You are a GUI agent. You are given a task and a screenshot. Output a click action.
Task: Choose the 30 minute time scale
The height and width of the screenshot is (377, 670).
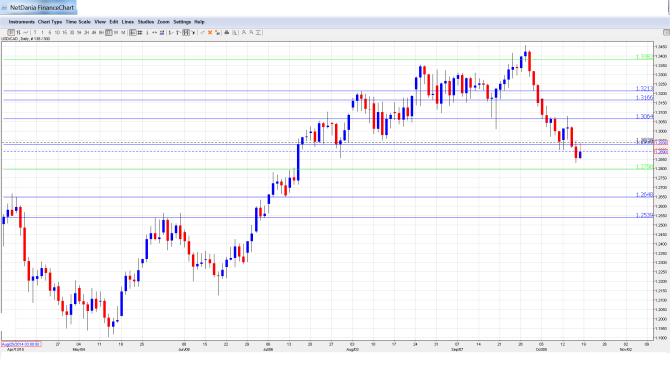coord(72,32)
